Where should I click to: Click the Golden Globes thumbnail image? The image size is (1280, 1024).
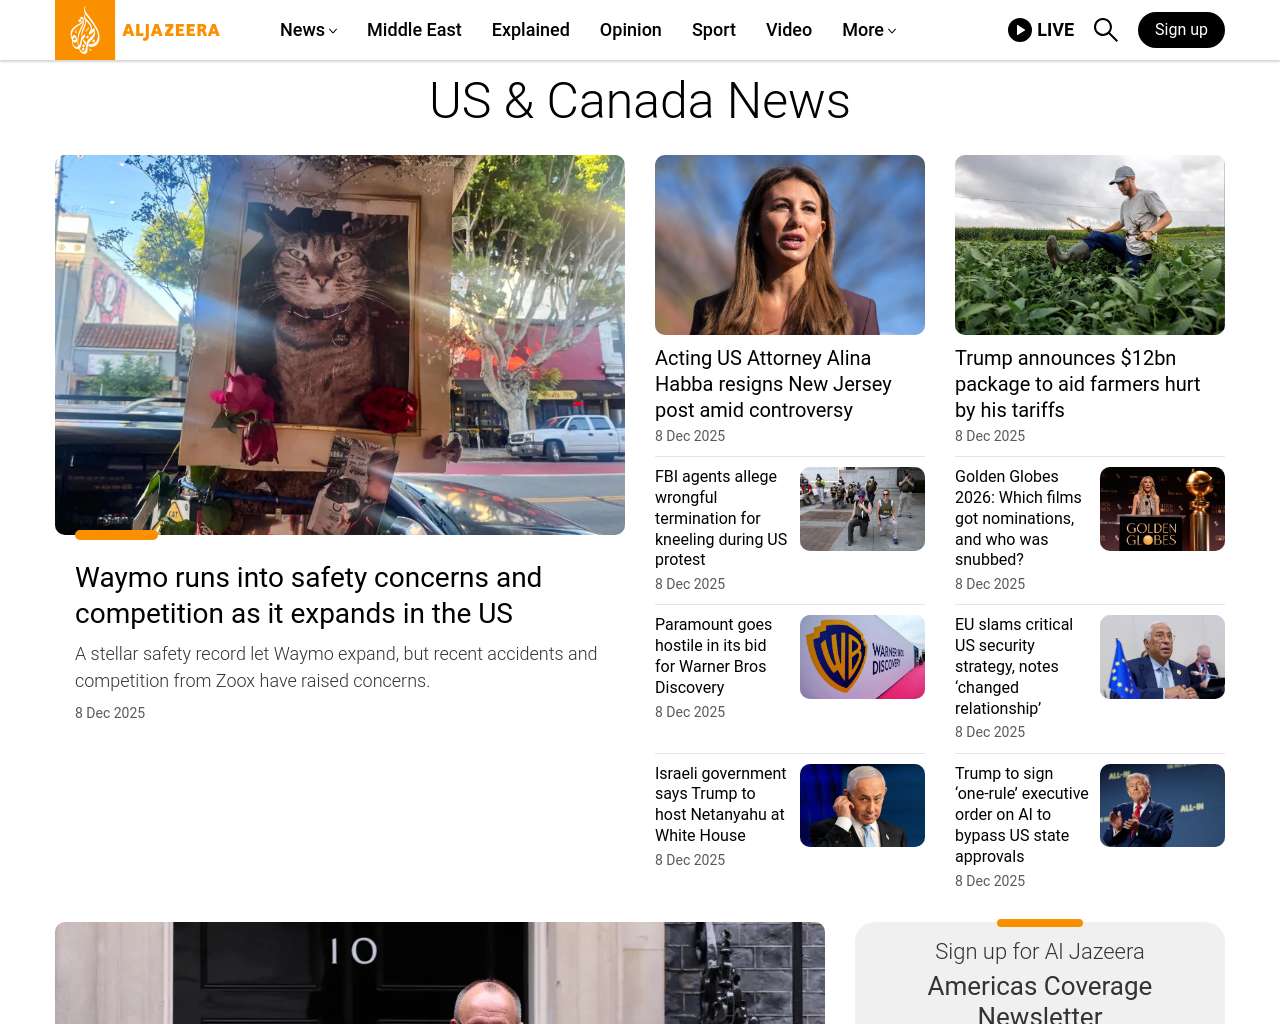click(1162, 509)
